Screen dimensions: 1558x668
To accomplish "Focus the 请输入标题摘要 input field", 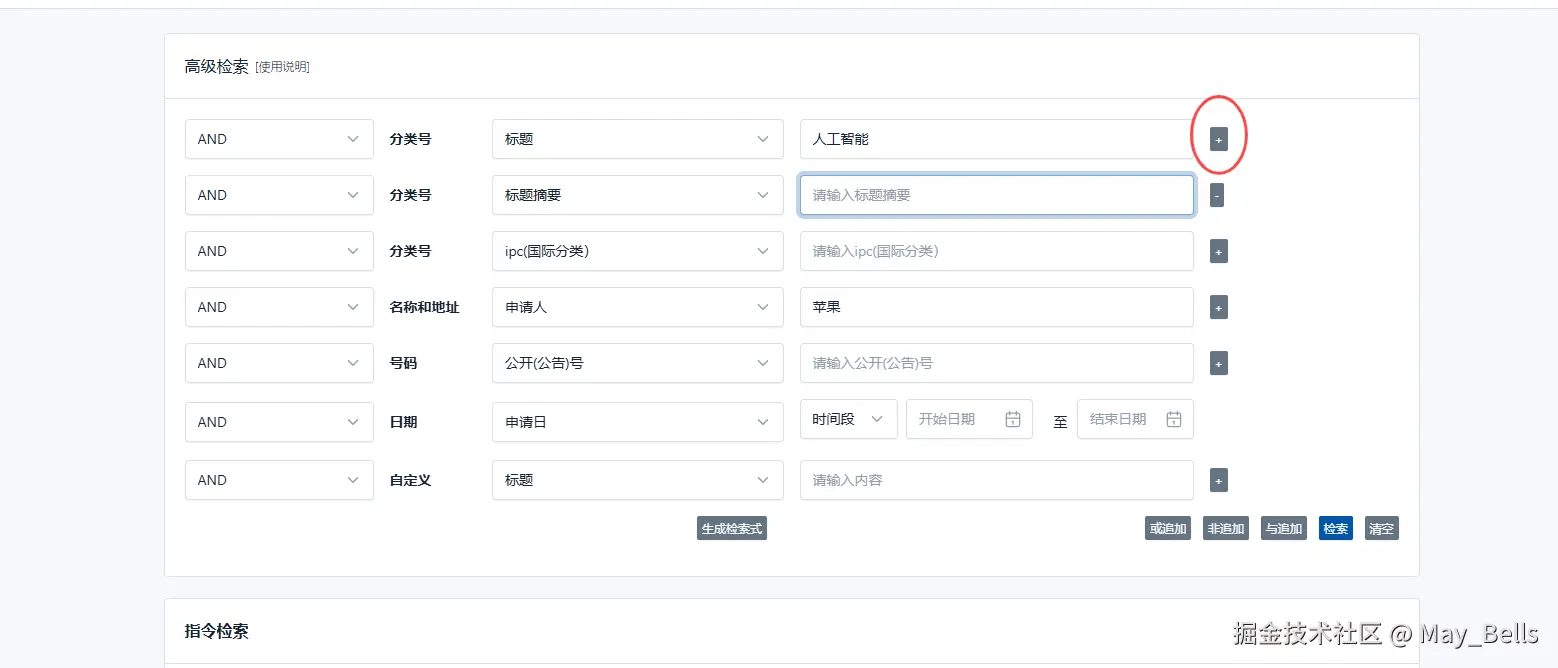I will click(997, 195).
